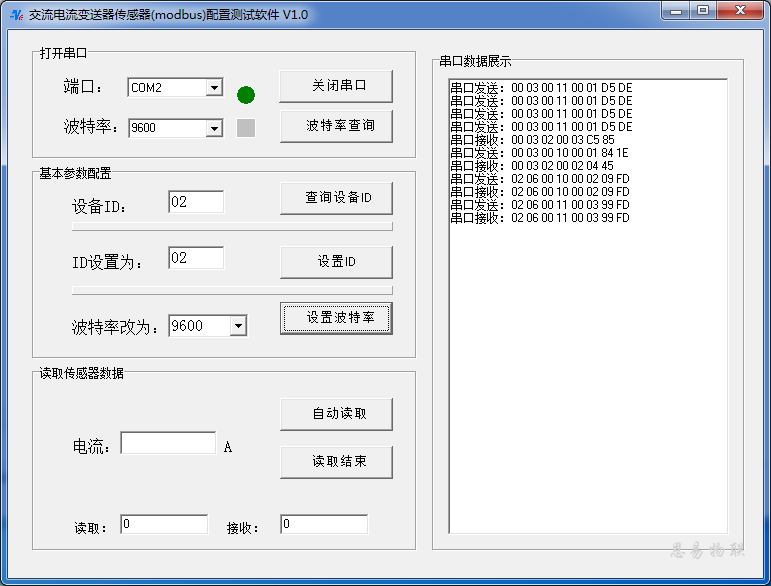Expand the 9600 baud rate dropdown under 打开串口
This screenshot has height=586, width=771.
(214, 128)
